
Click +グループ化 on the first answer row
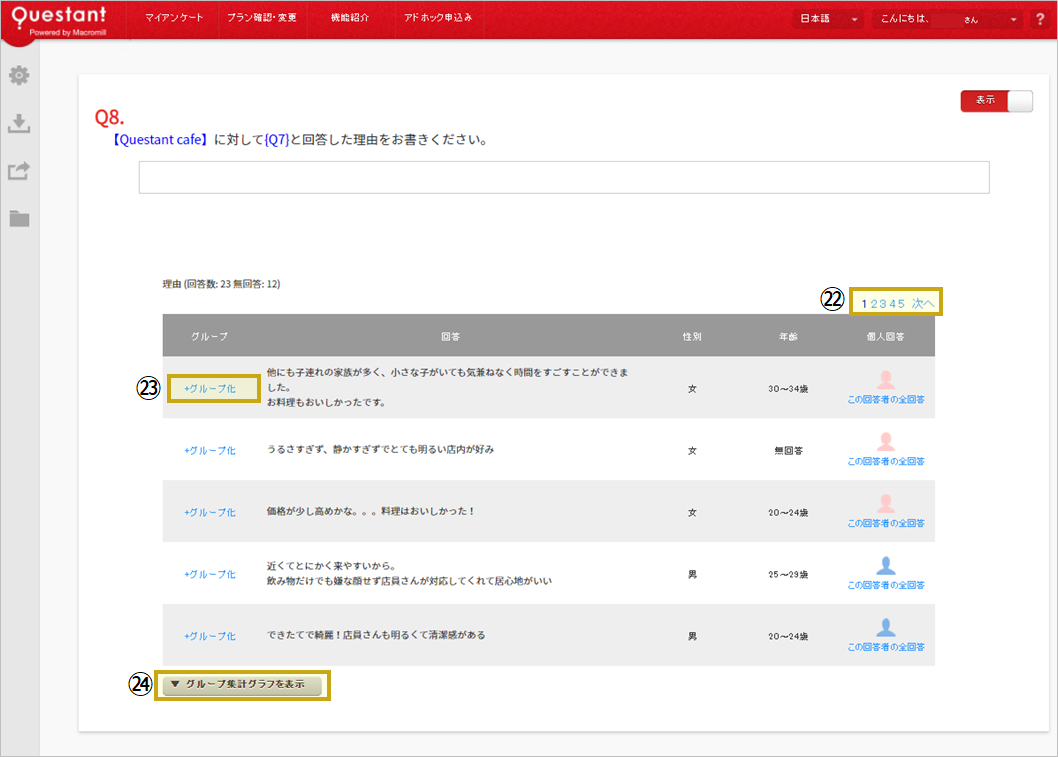(212, 389)
